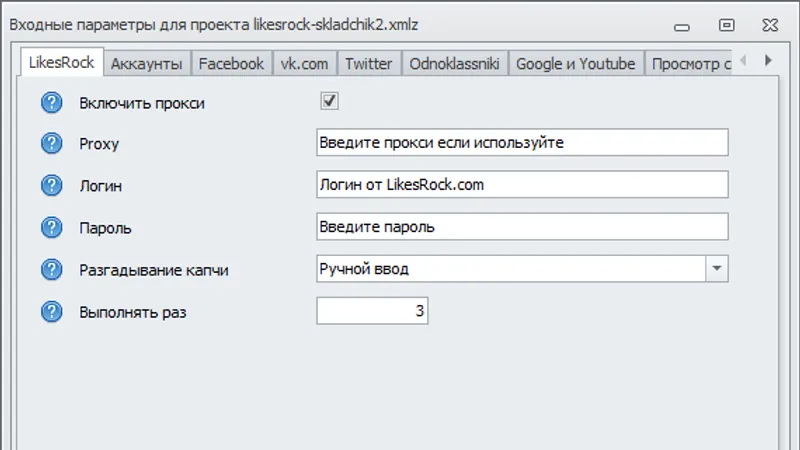Viewport: 800px width, 450px height.
Task: Maximize the project parameters window
Action: click(727, 25)
